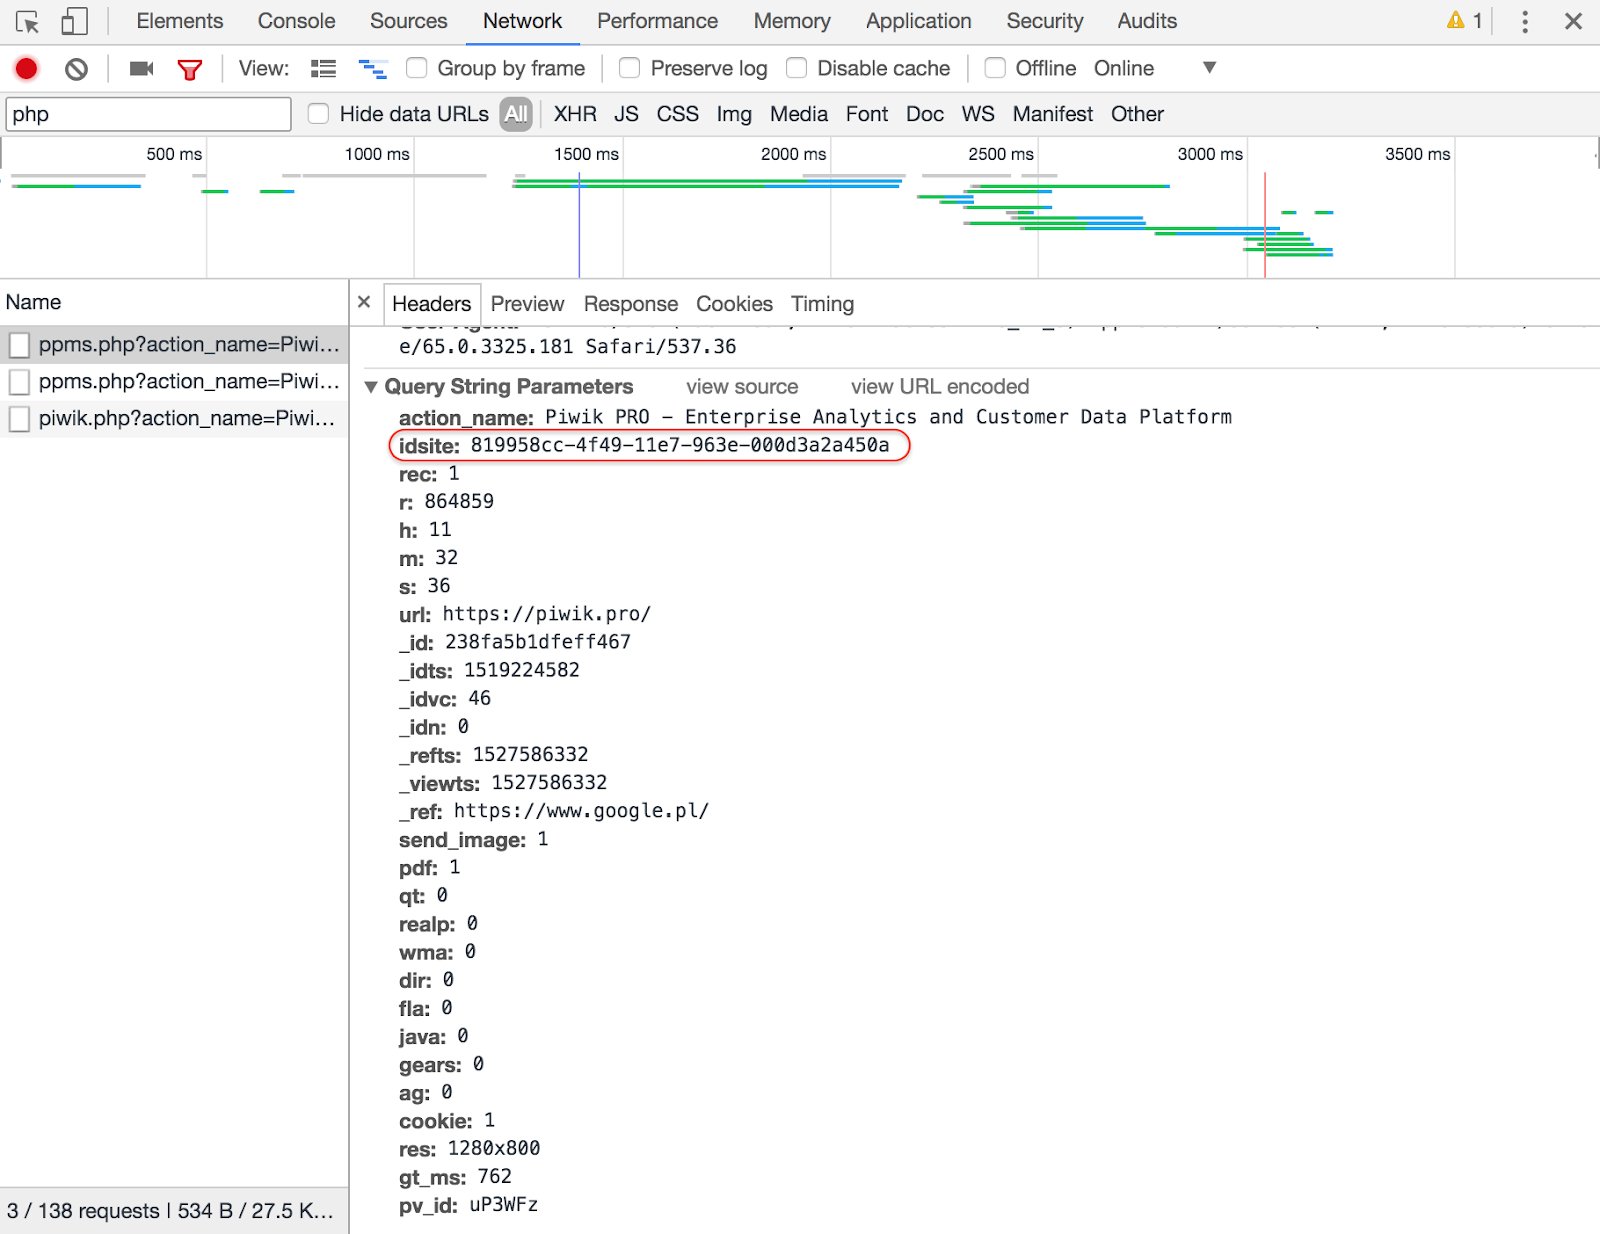Select the Headers tab
Screen dimensions: 1600x1234
(x=431, y=304)
